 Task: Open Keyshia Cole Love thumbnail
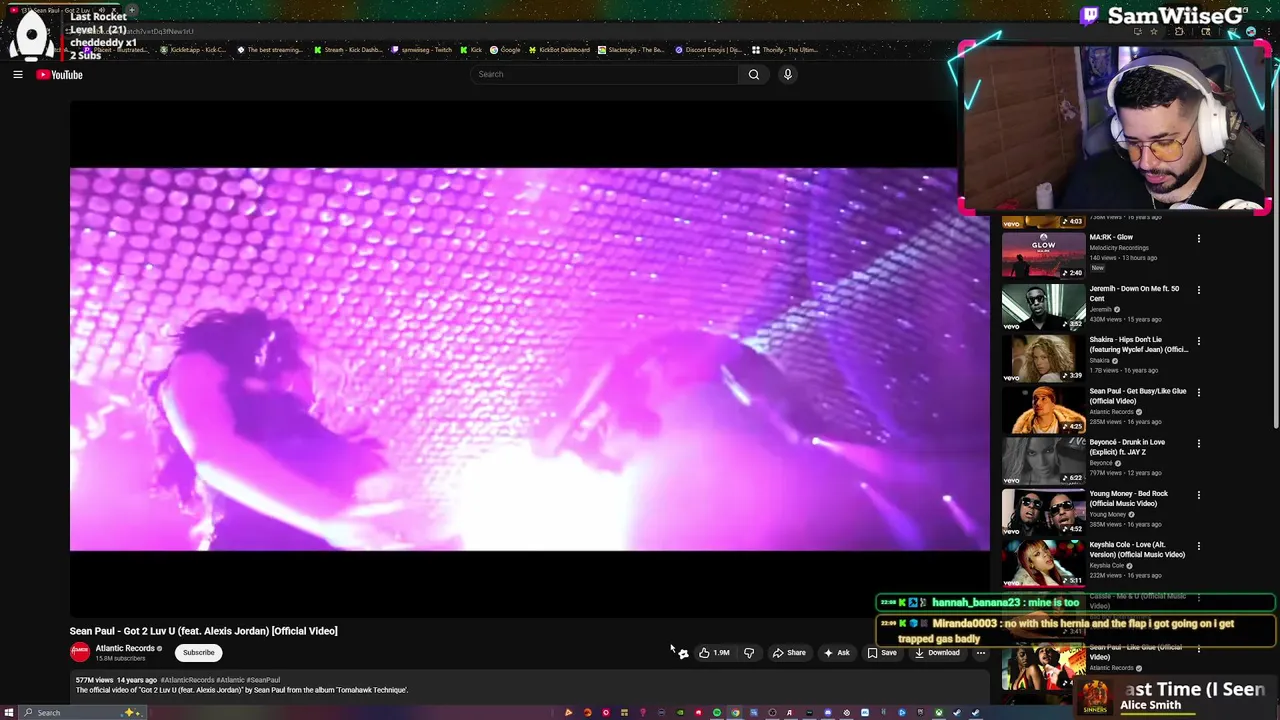1043,562
